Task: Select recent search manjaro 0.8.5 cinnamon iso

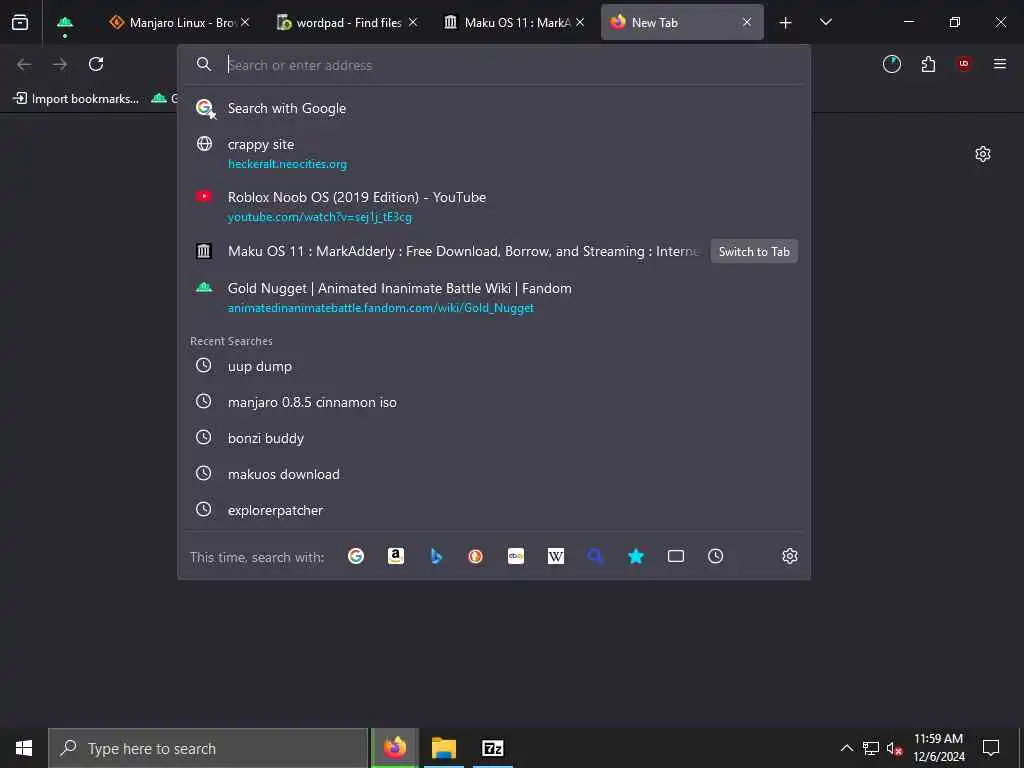Action: 494,402
